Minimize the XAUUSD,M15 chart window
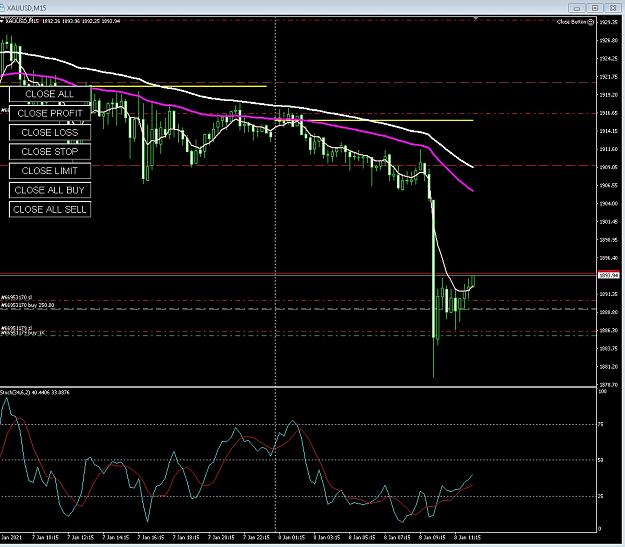The height and width of the screenshot is (547, 625). (x=577, y=8)
